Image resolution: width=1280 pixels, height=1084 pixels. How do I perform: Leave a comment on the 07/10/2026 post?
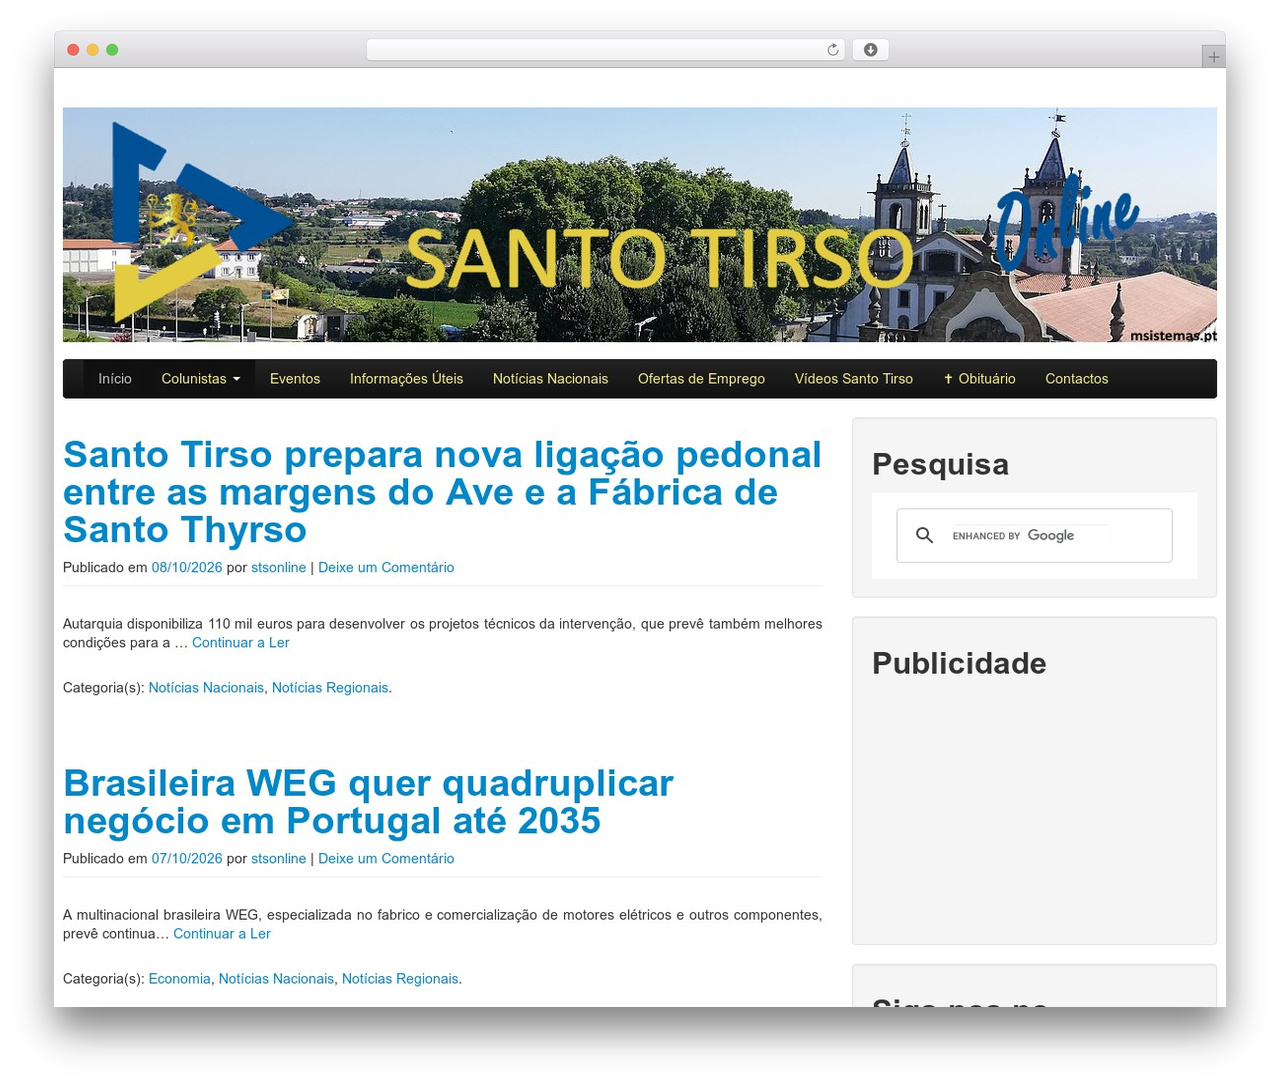coord(386,859)
